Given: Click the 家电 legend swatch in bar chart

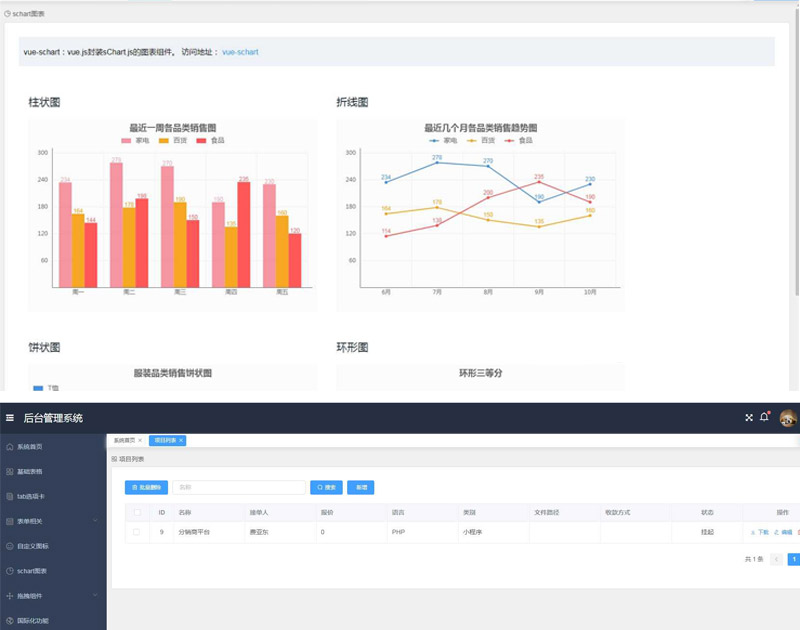Looking at the screenshot, I should (x=126, y=141).
